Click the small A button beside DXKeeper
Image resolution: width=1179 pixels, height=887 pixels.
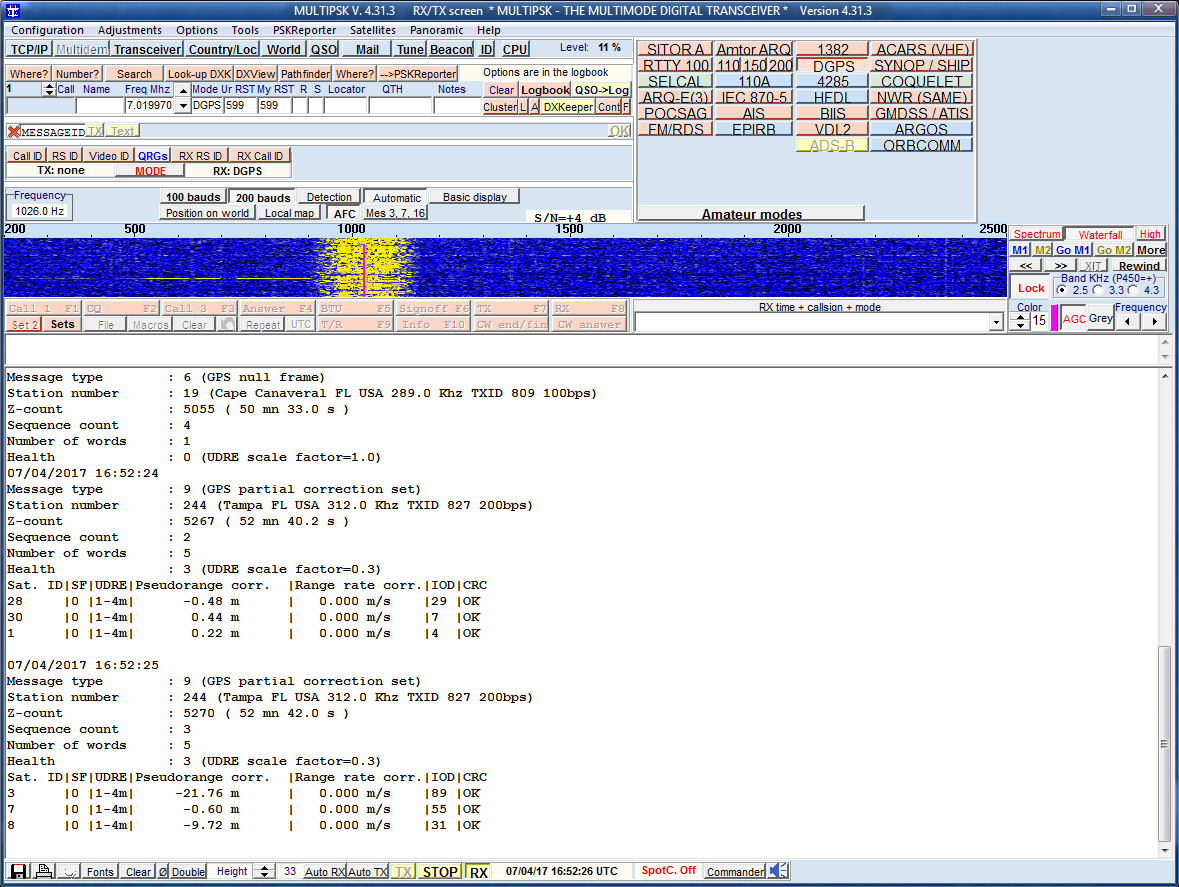535,107
